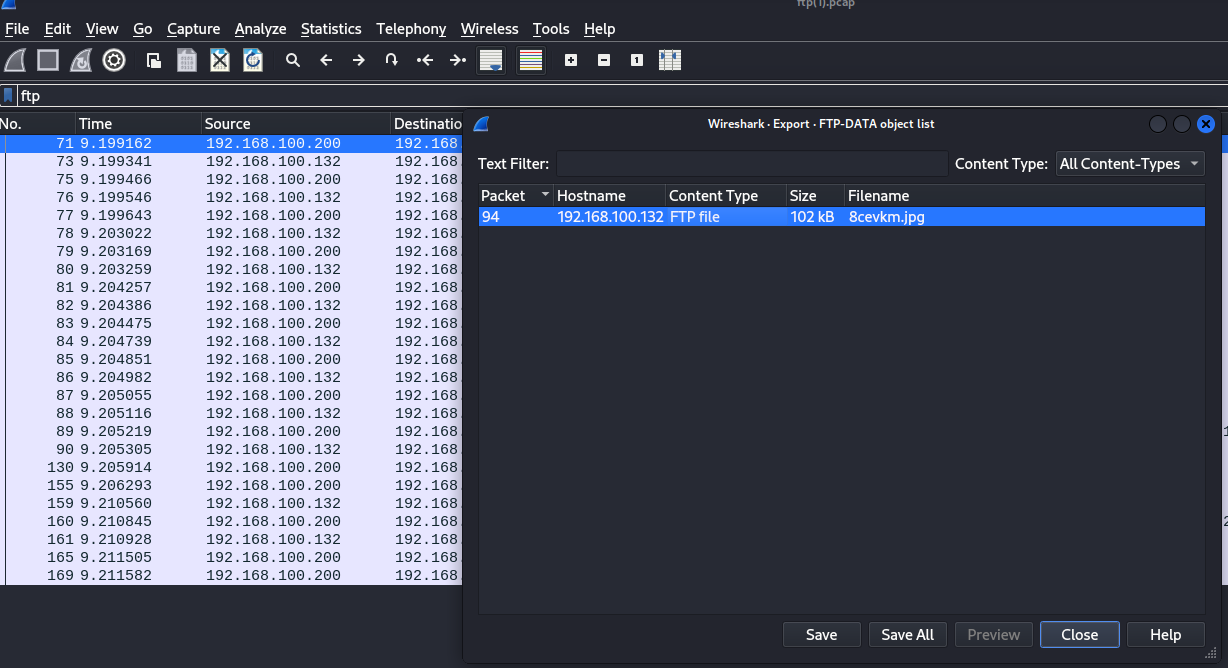Select packet 130 in packet list
Image resolution: width=1228 pixels, height=668 pixels.
point(230,468)
